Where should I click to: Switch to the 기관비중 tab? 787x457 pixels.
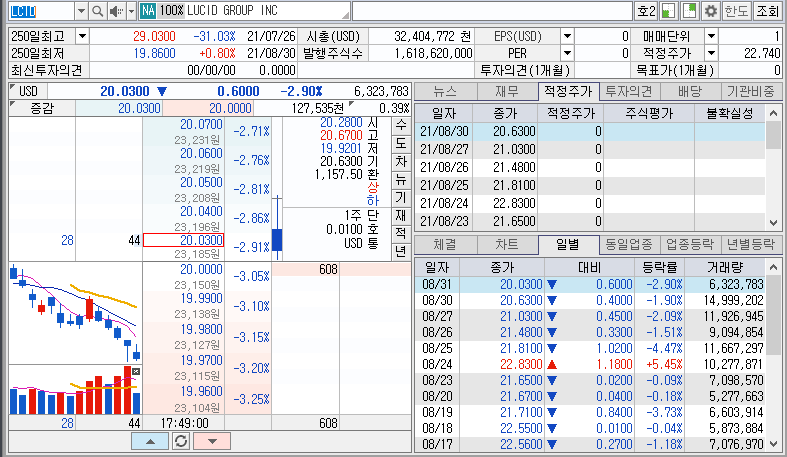[750, 91]
